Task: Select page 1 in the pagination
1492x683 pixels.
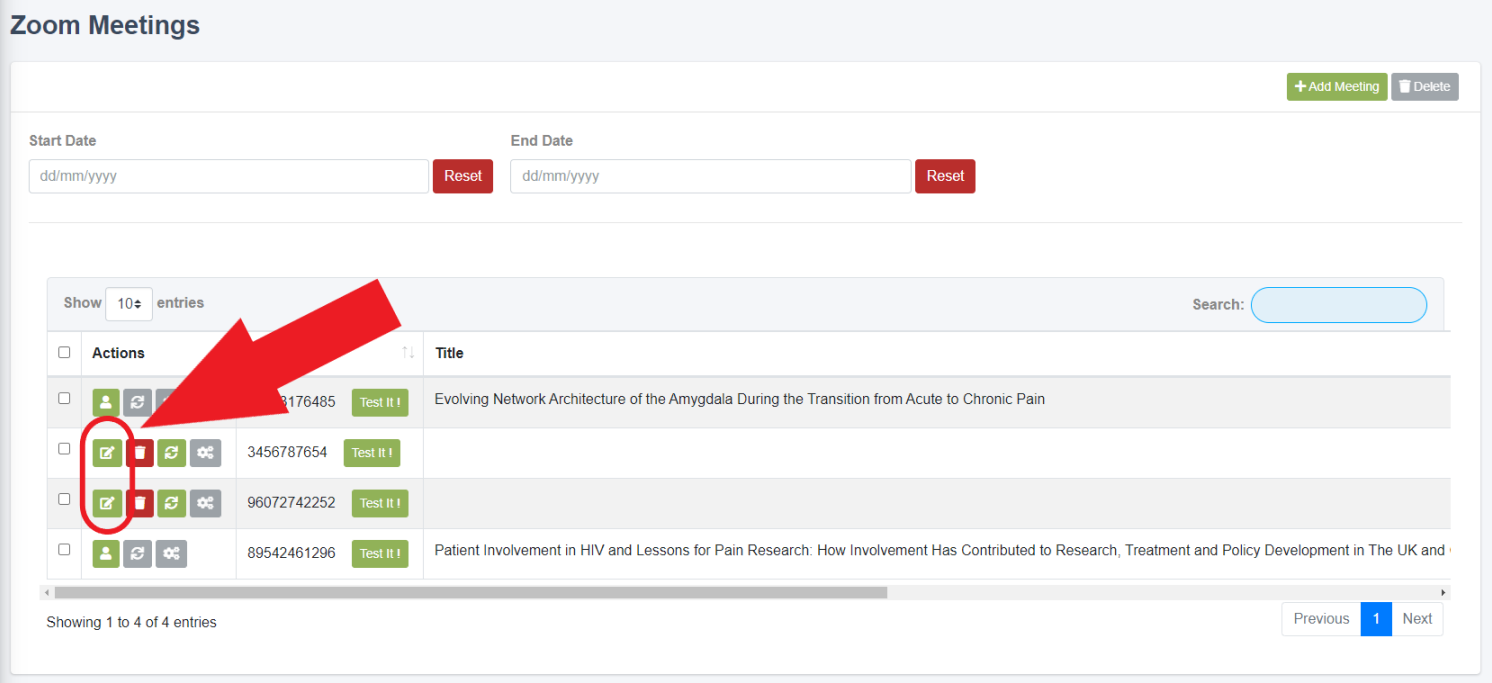Action: coord(1376,619)
